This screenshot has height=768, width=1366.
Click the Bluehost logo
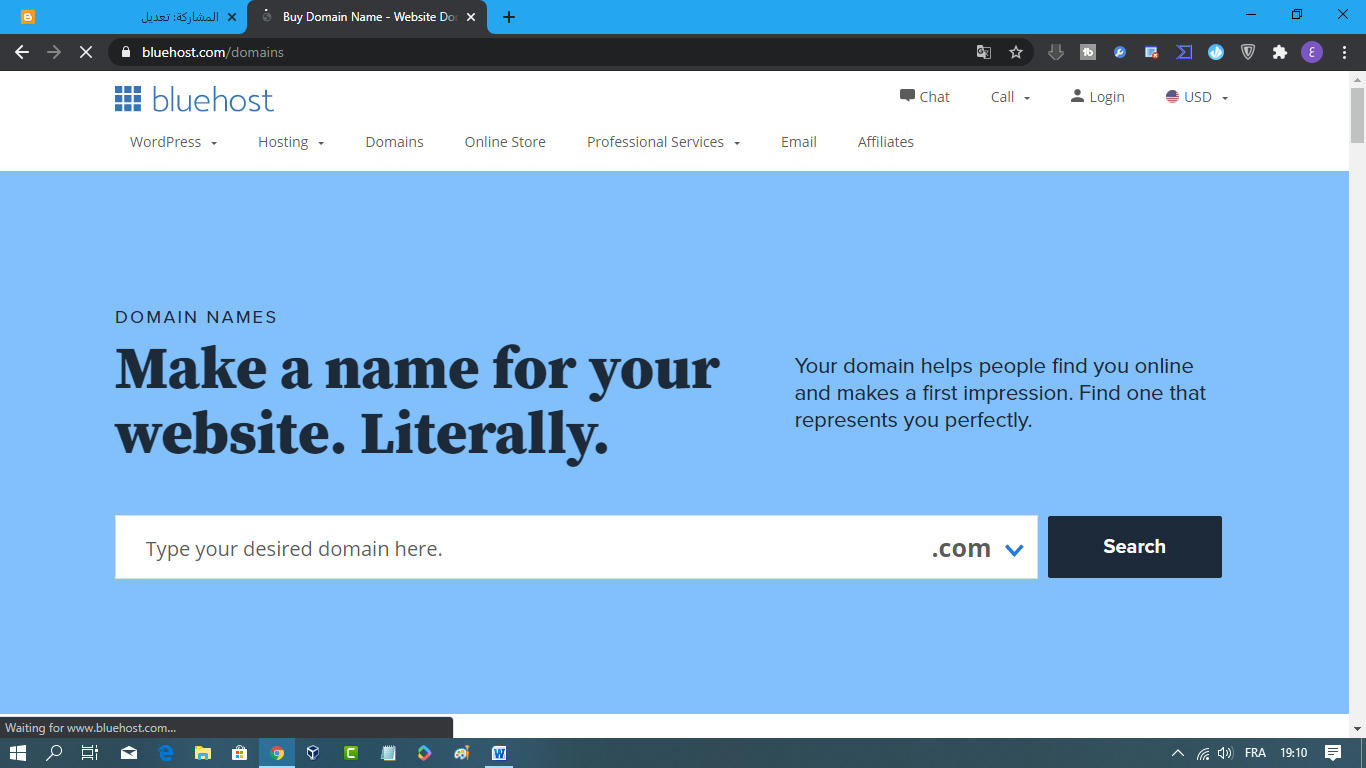click(194, 99)
